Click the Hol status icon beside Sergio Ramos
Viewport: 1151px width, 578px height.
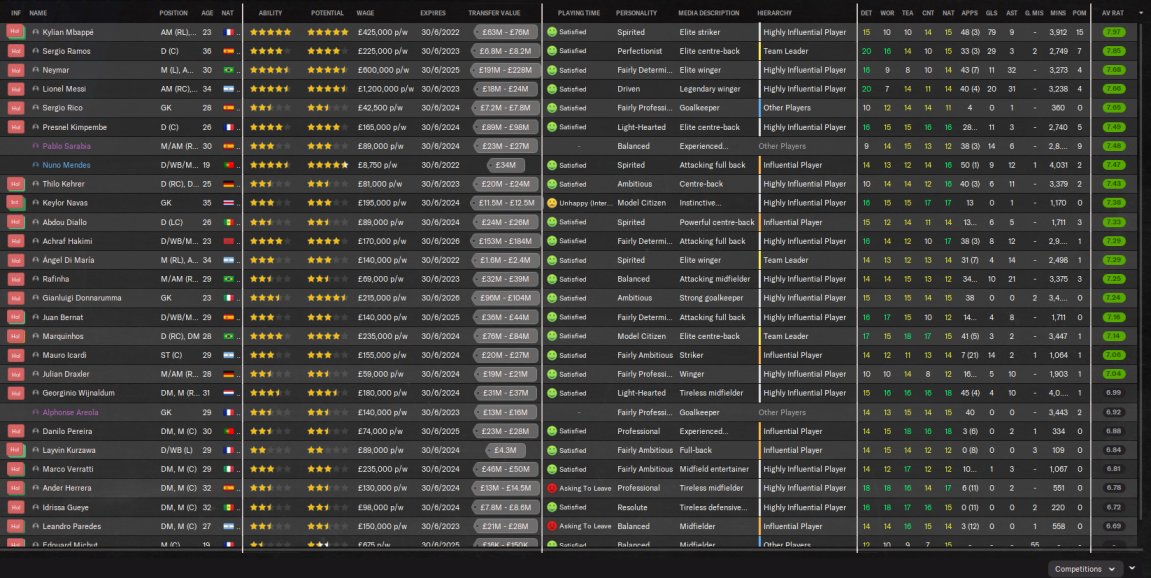click(15, 51)
